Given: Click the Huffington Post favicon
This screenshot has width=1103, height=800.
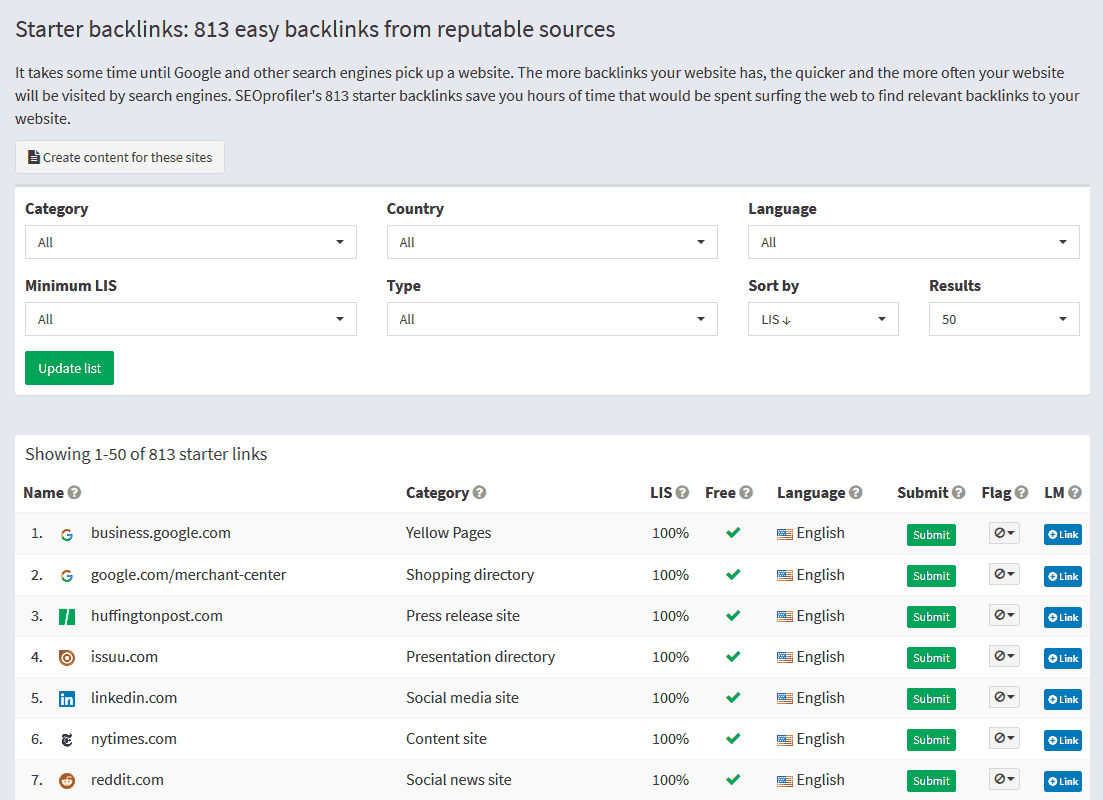Looking at the screenshot, I should pyautogui.click(x=67, y=615).
